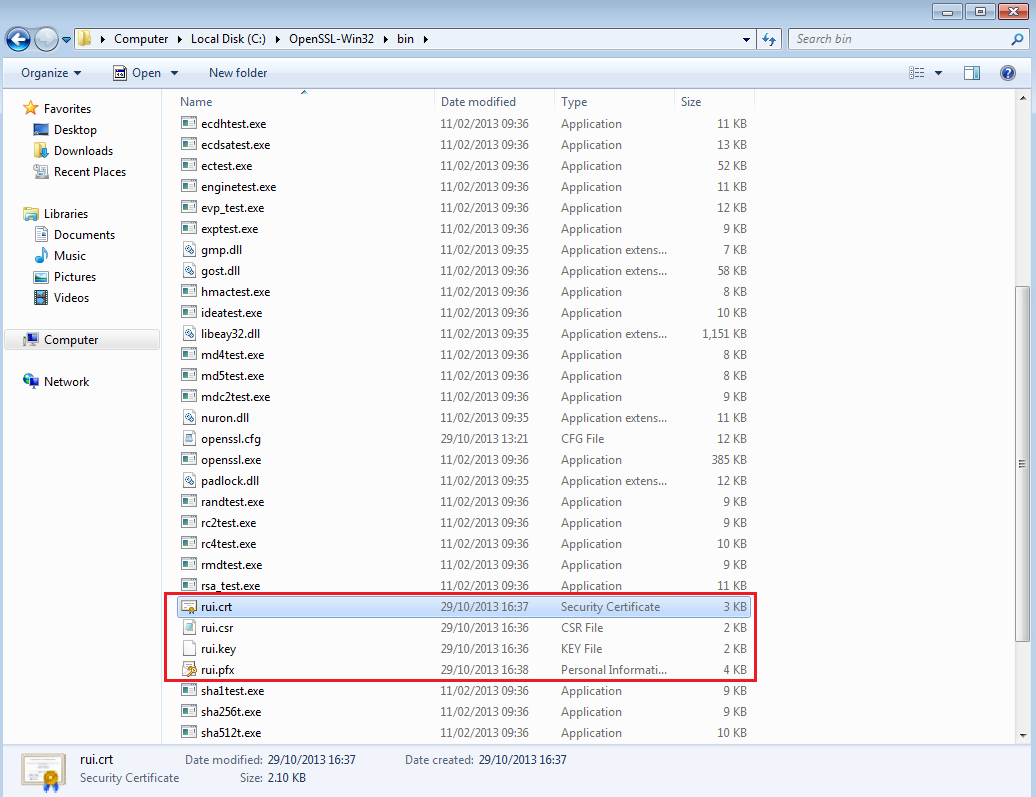
Task: Select the rui.crt certificate file icon
Action: point(189,607)
